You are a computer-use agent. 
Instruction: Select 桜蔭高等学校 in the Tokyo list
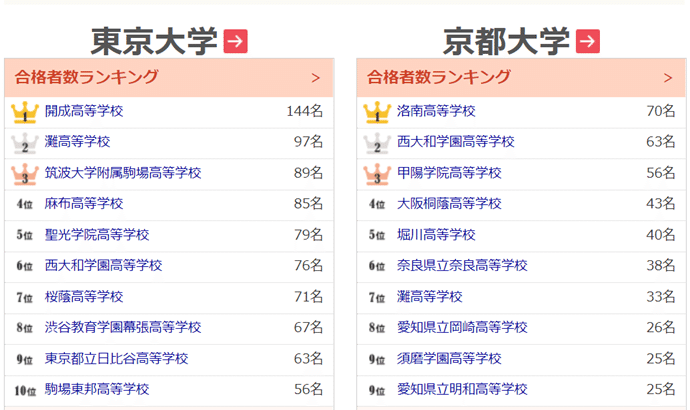point(84,297)
